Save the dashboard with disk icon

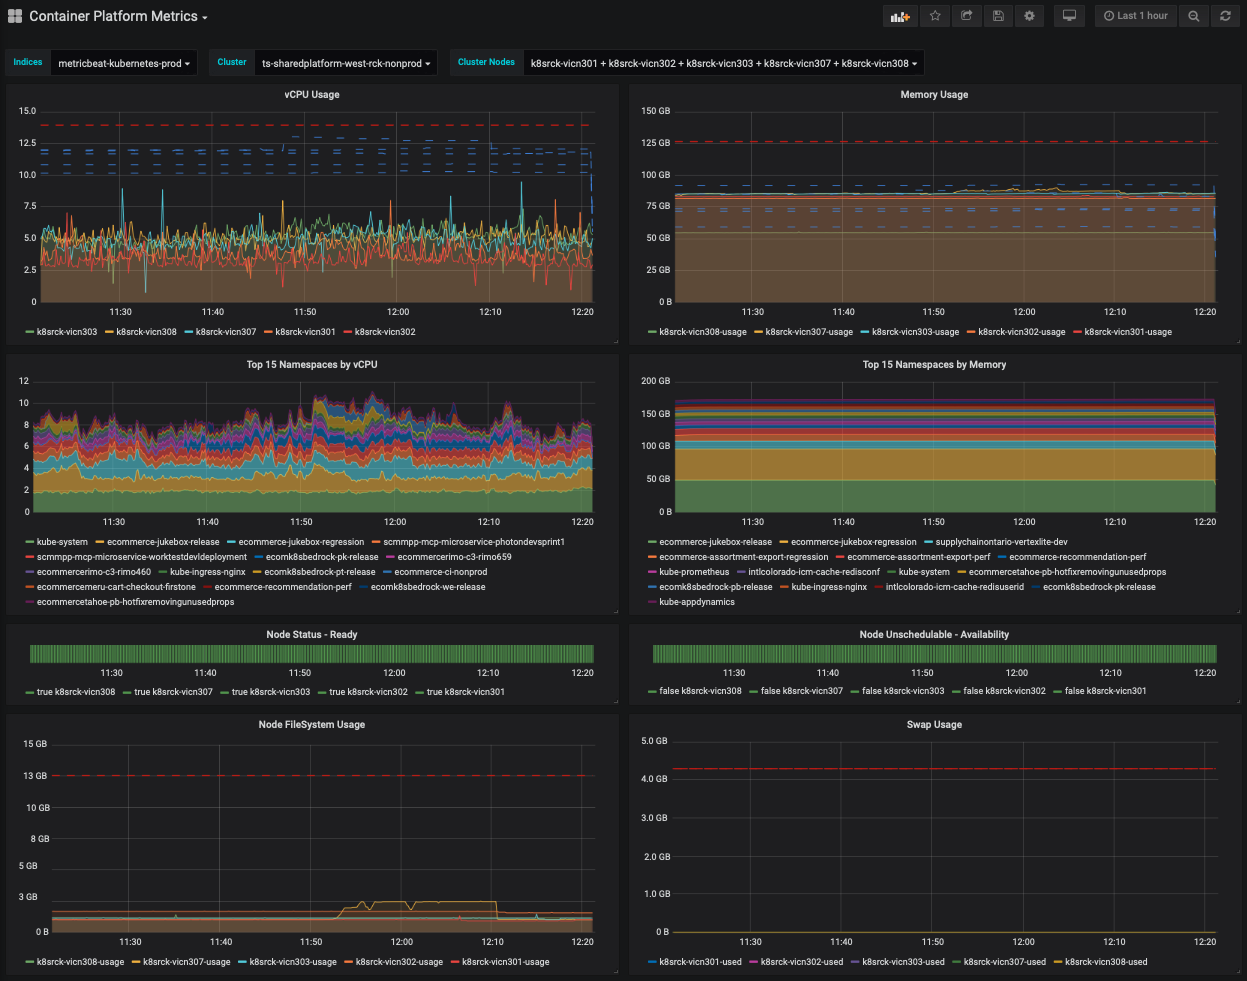[998, 16]
